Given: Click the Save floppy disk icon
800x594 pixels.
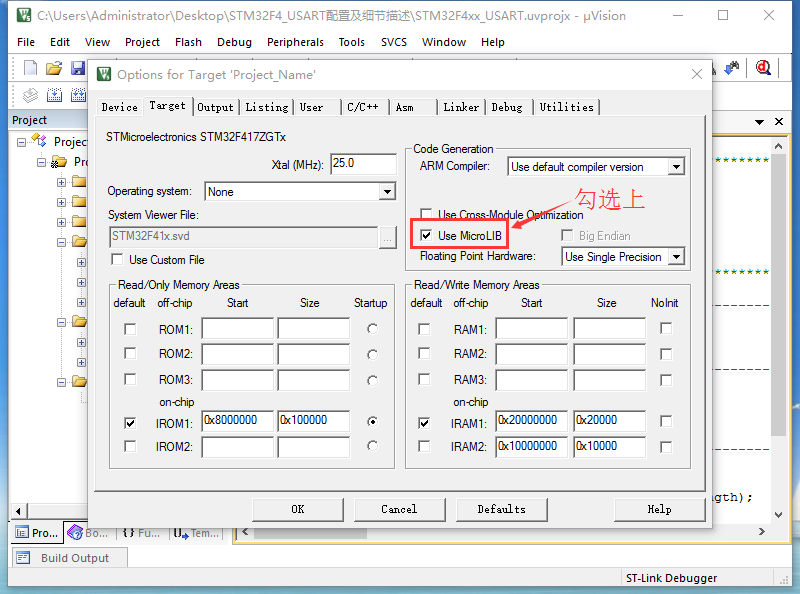Looking at the screenshot, I should point(78,68).
